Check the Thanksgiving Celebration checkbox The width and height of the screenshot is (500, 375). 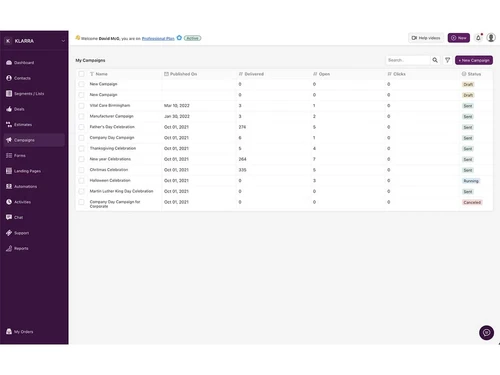(x=81, y=148)
